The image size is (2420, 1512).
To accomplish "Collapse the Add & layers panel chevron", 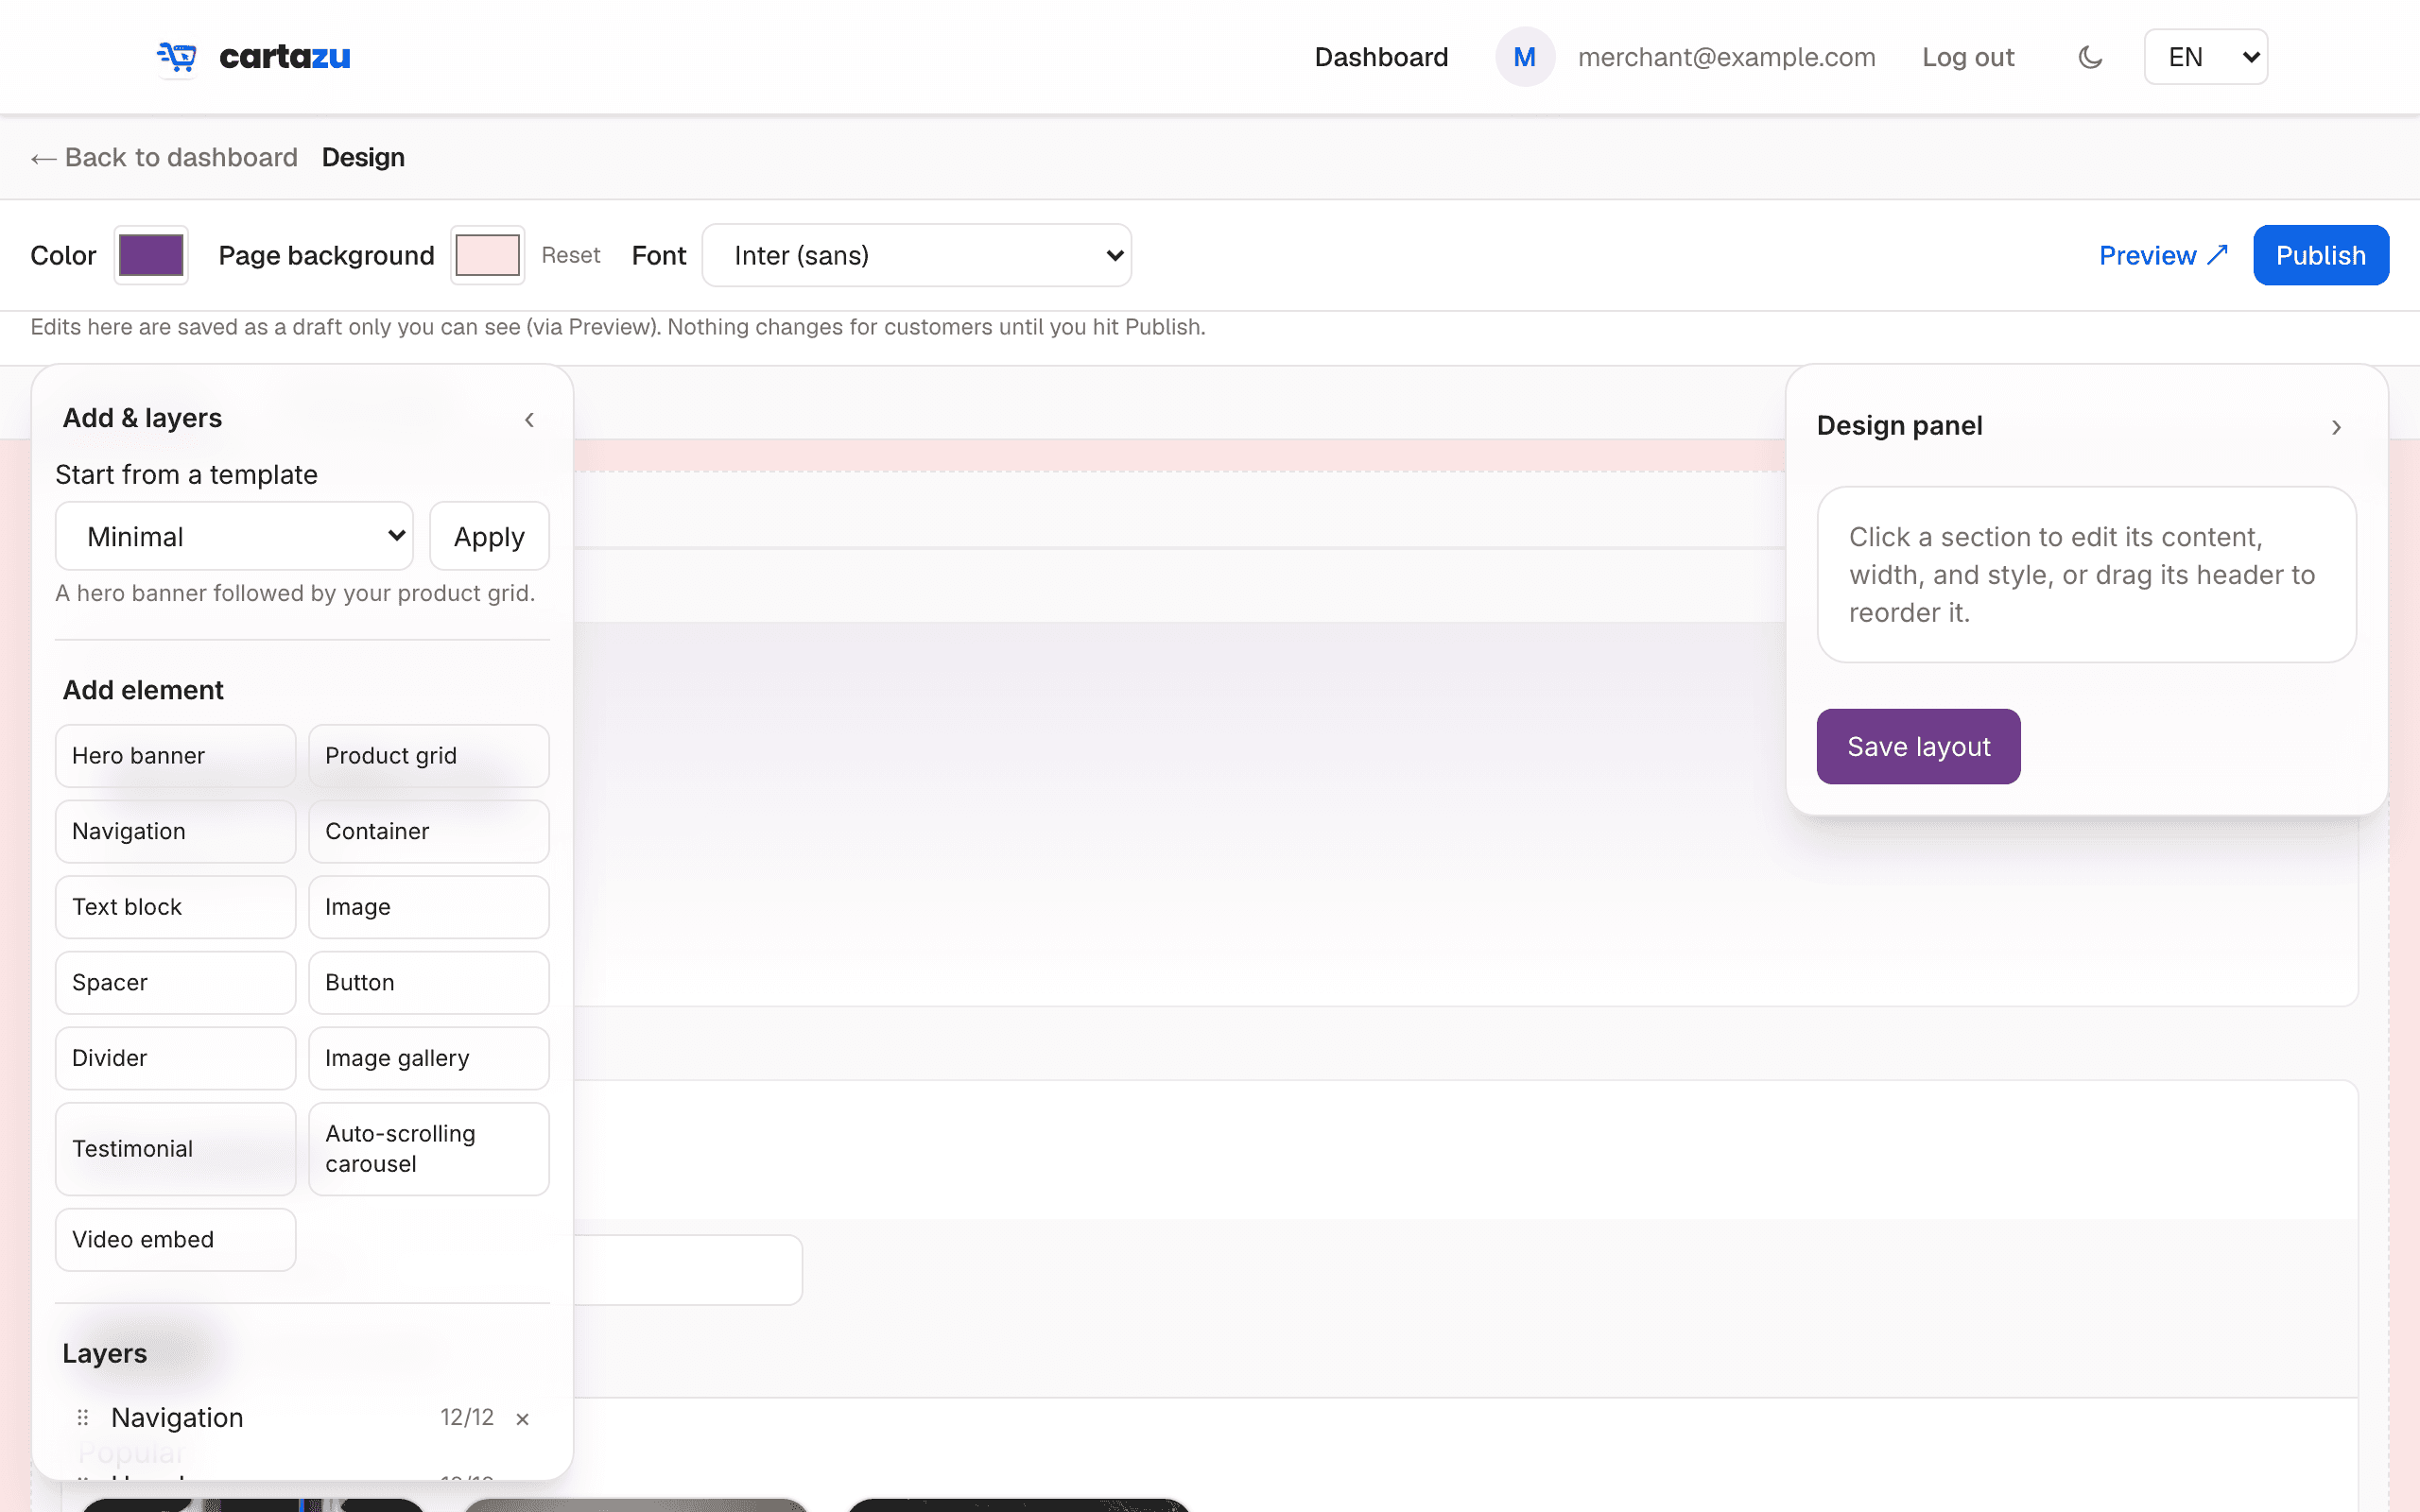I will [529, 420].
